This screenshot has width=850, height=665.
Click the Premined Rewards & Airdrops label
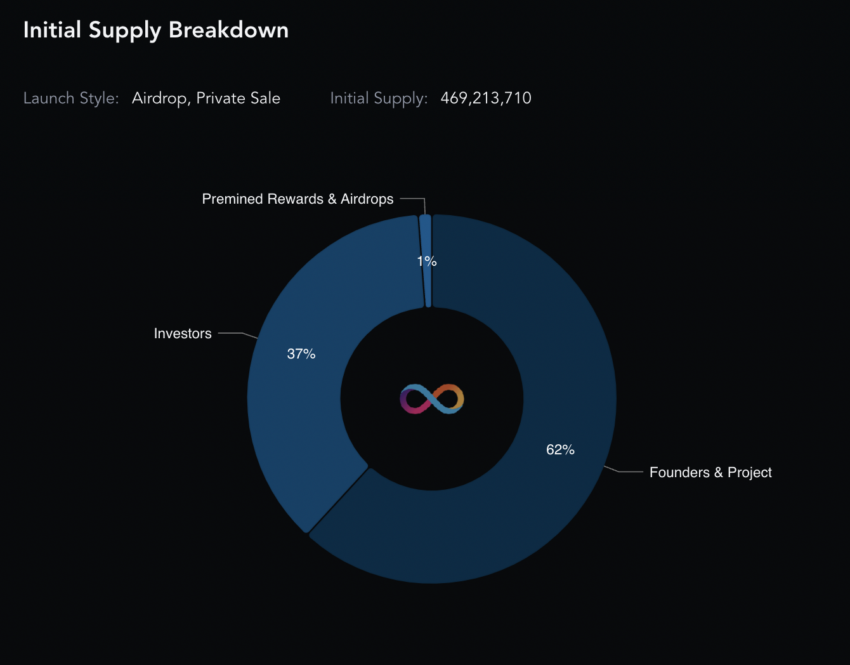[x=298, y=199]
